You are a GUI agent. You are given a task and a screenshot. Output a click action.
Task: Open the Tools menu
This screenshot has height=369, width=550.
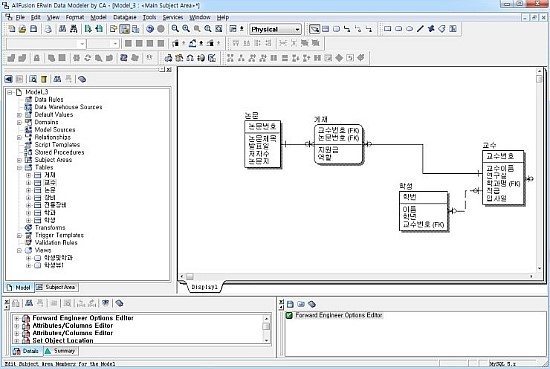(149, 17)
